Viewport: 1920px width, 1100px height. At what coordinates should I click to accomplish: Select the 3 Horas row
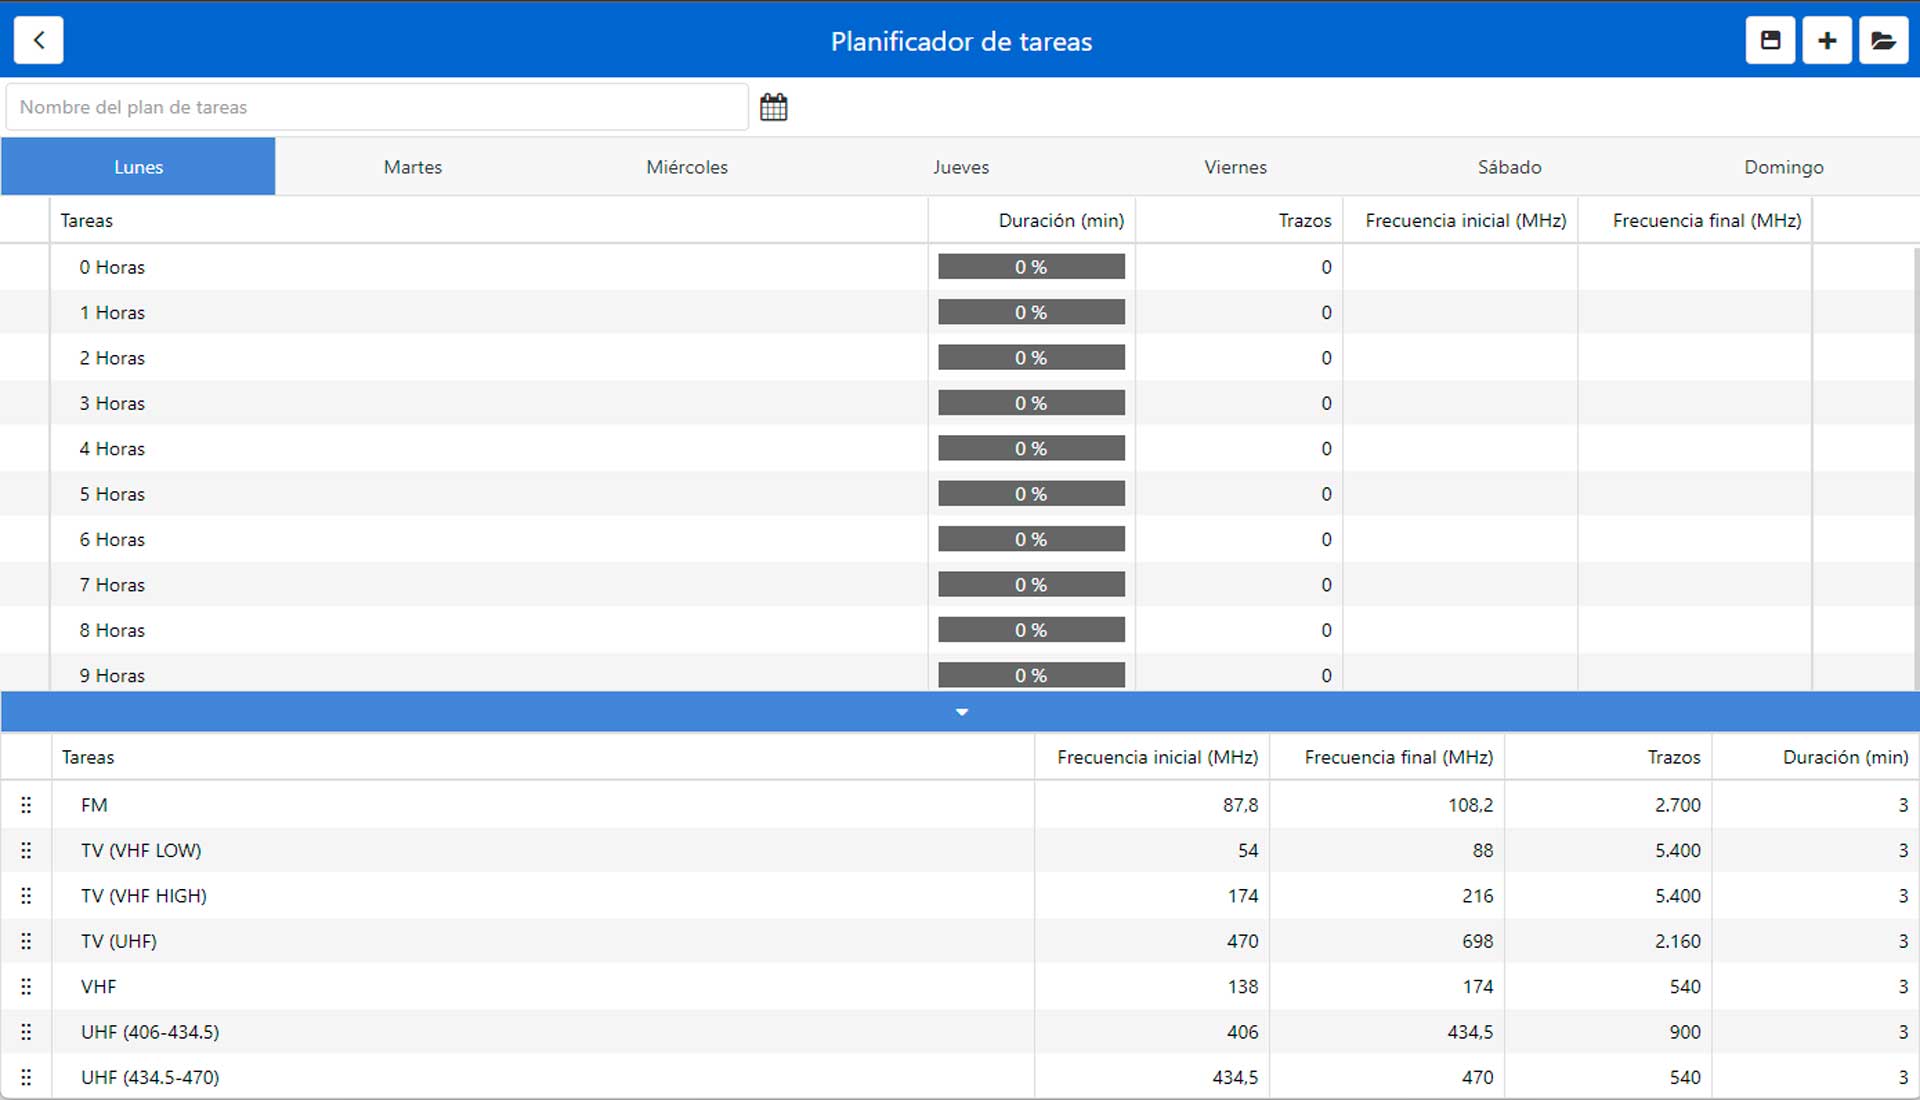click(957, 403)
